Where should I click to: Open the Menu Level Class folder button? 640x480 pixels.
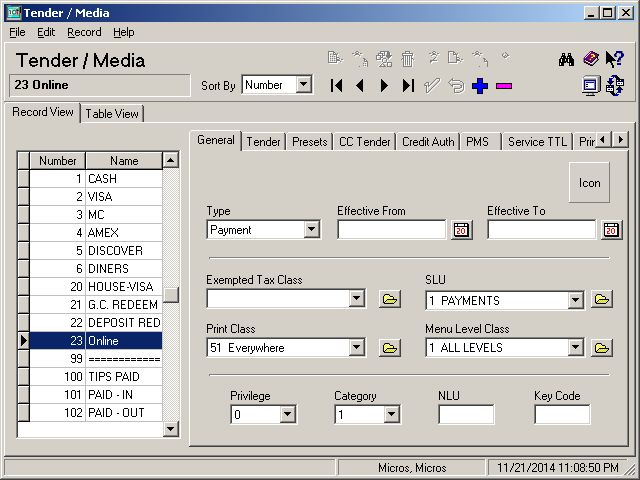point(602,348)
